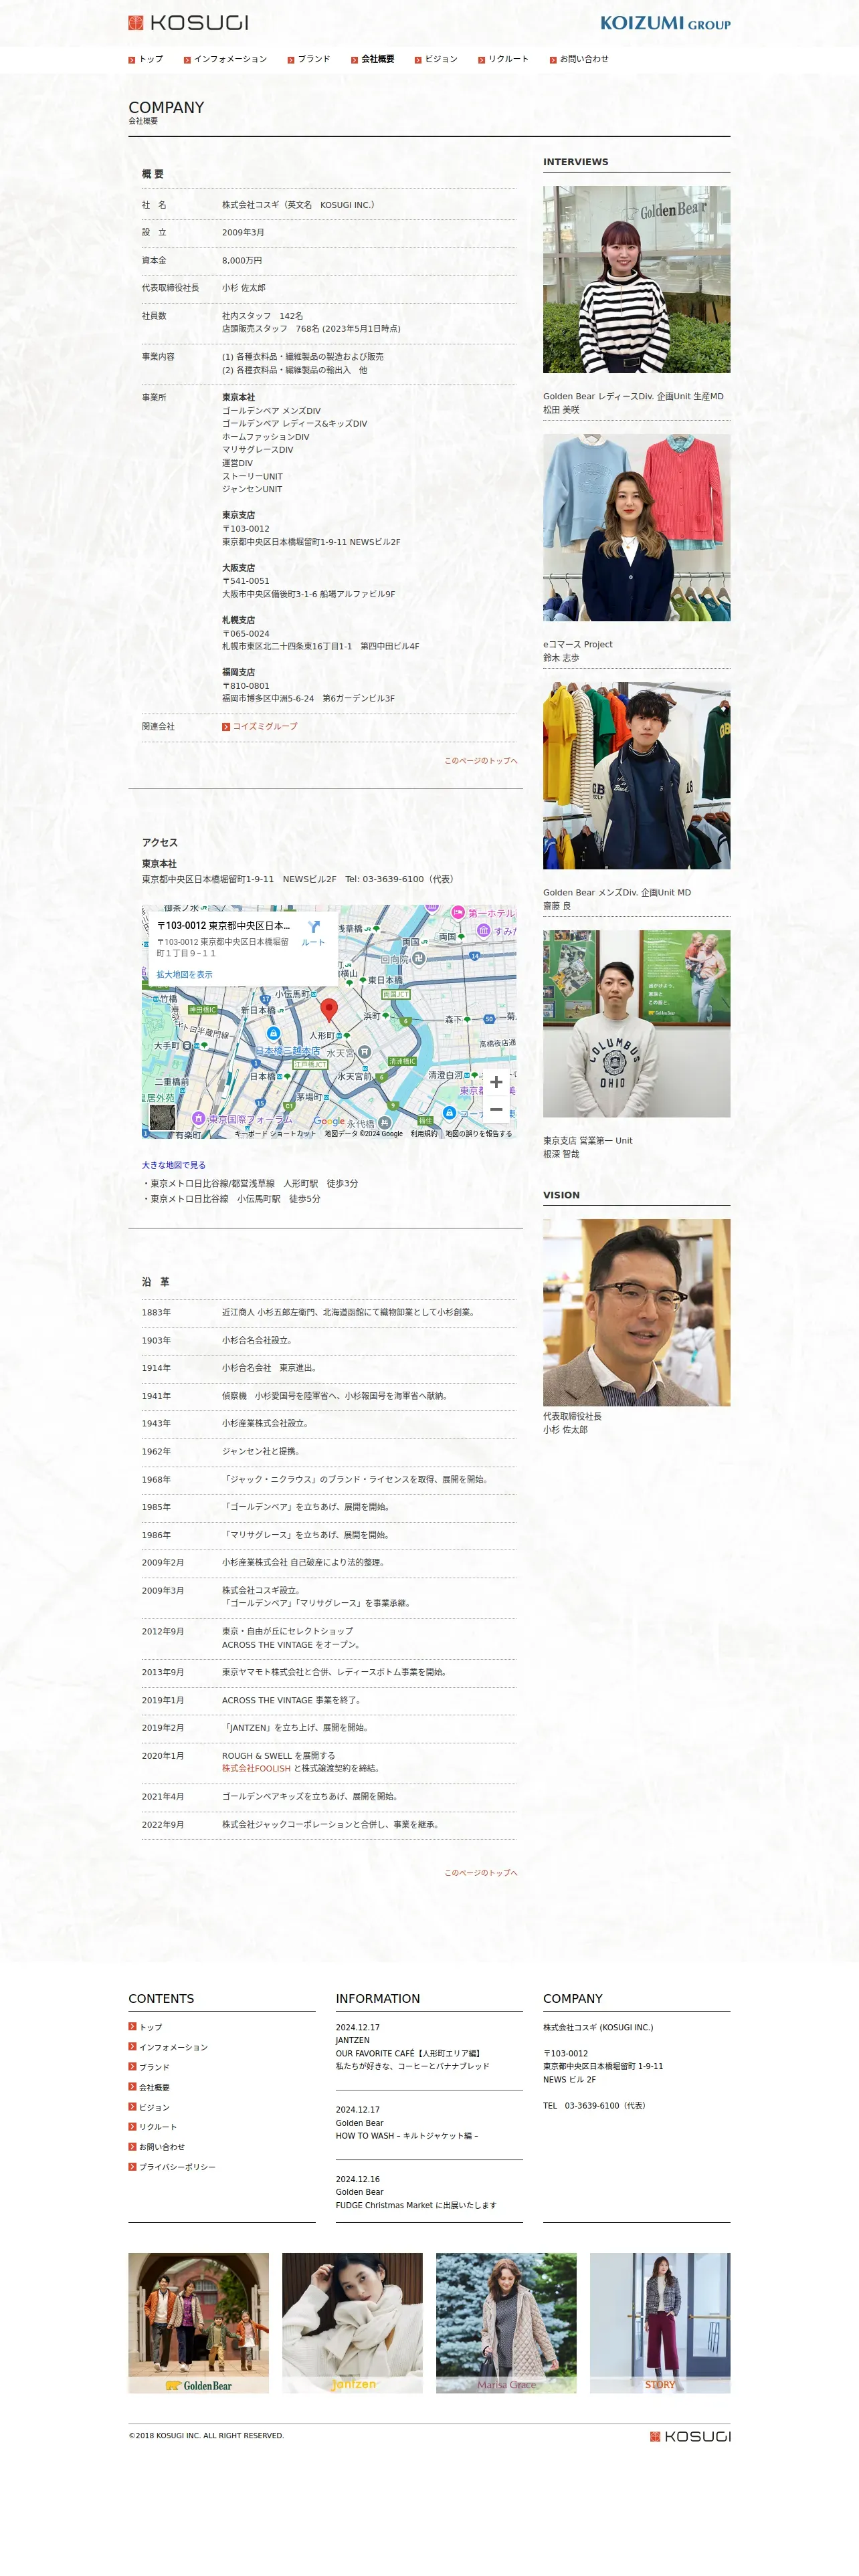Click the KOSUGI logo in the footer
This screenshot has height=2576, width=859.
(x=690, y=2436)
